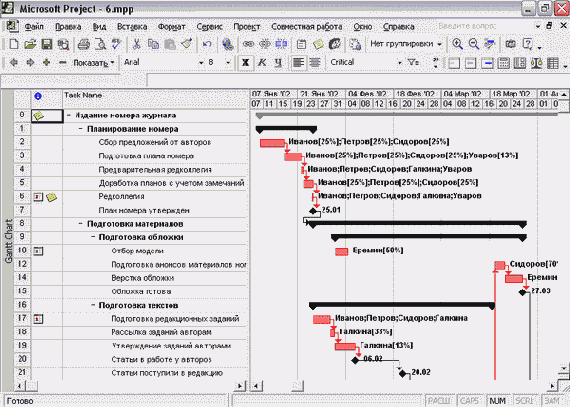
Task: Click the Save icon in toolbar
Action: tap(47, 44)
